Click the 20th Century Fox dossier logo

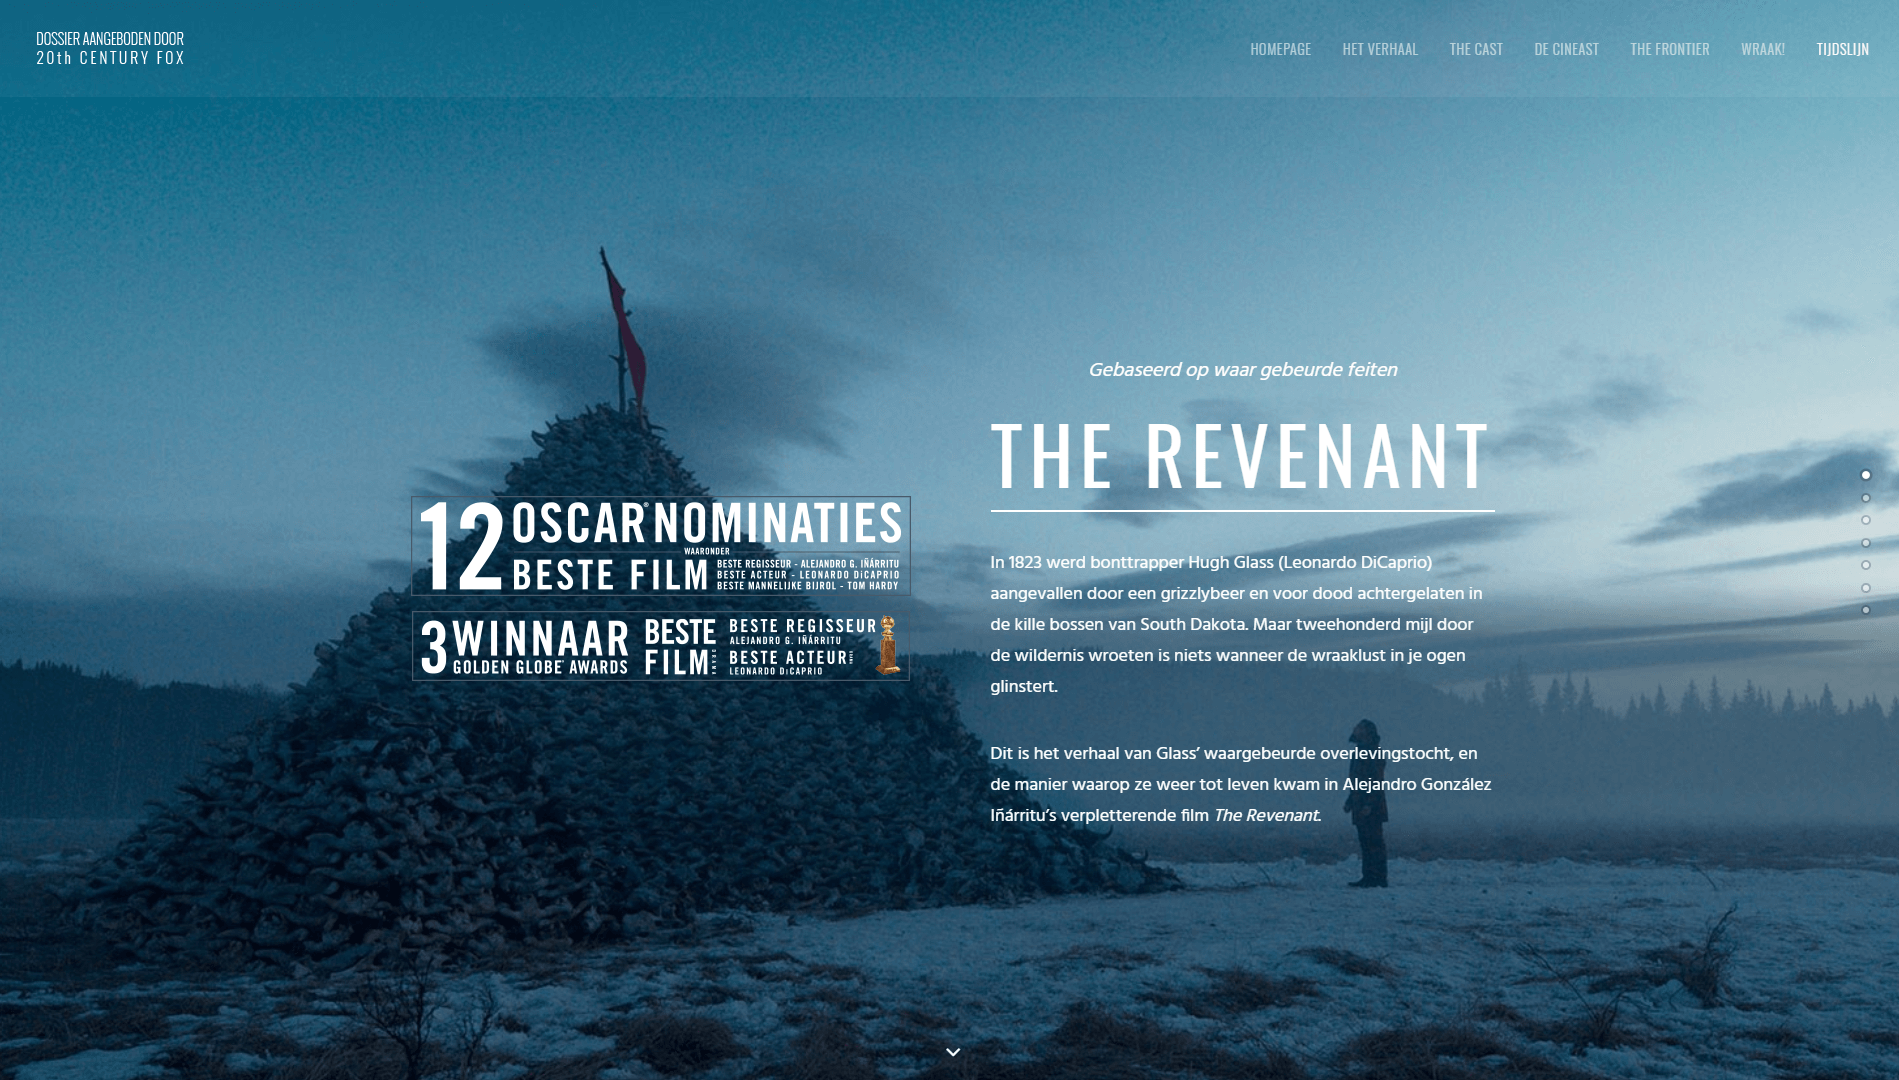pos(110,48)
